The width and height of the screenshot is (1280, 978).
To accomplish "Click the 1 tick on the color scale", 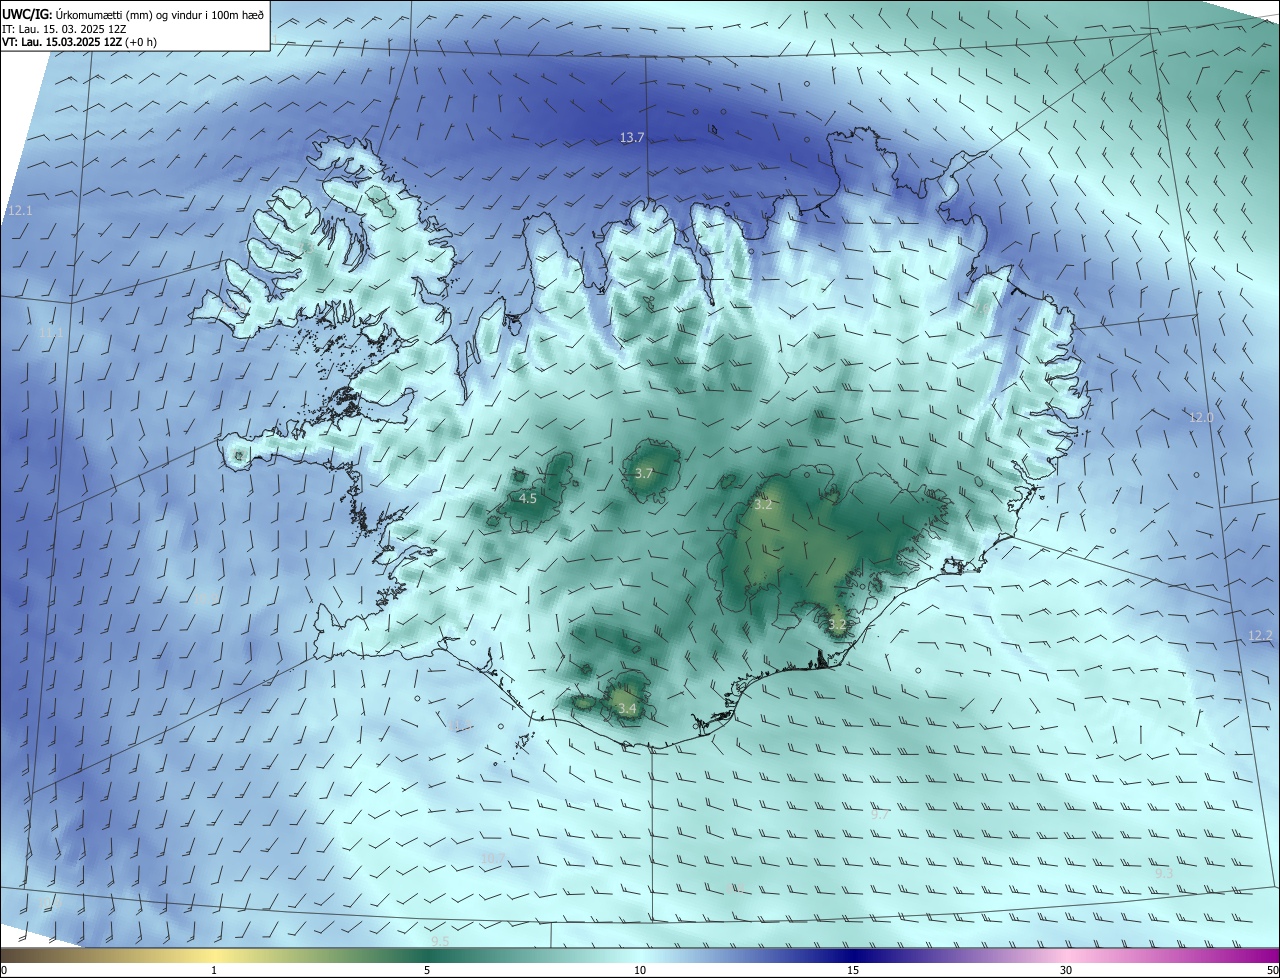I will tap(214, 970).
